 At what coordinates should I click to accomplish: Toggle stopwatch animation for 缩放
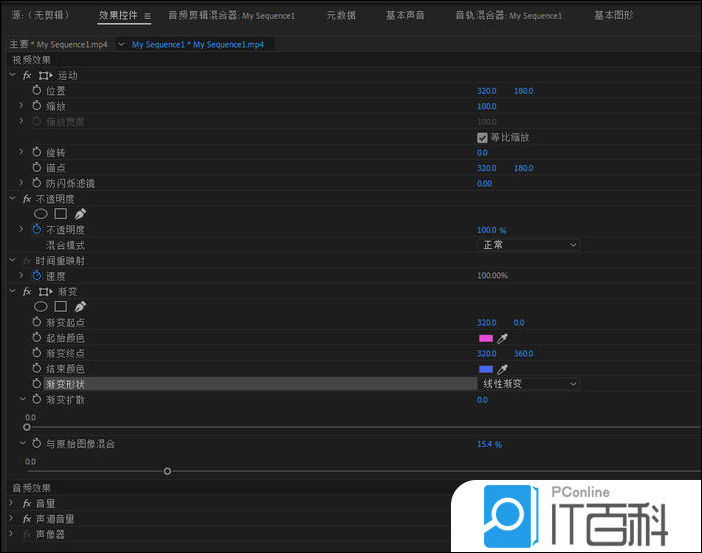(37, 106)
